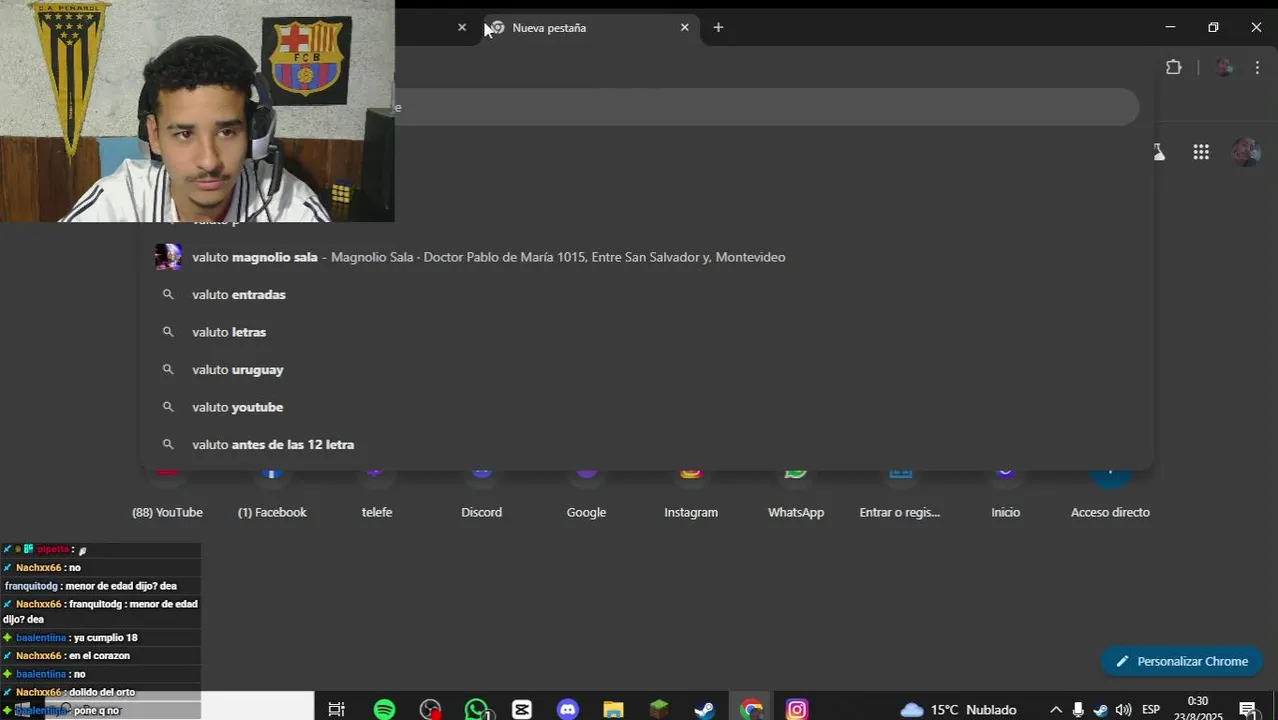
Task: Click the Acceso directo add-shortcut tile
Action: pos(1110,495)
